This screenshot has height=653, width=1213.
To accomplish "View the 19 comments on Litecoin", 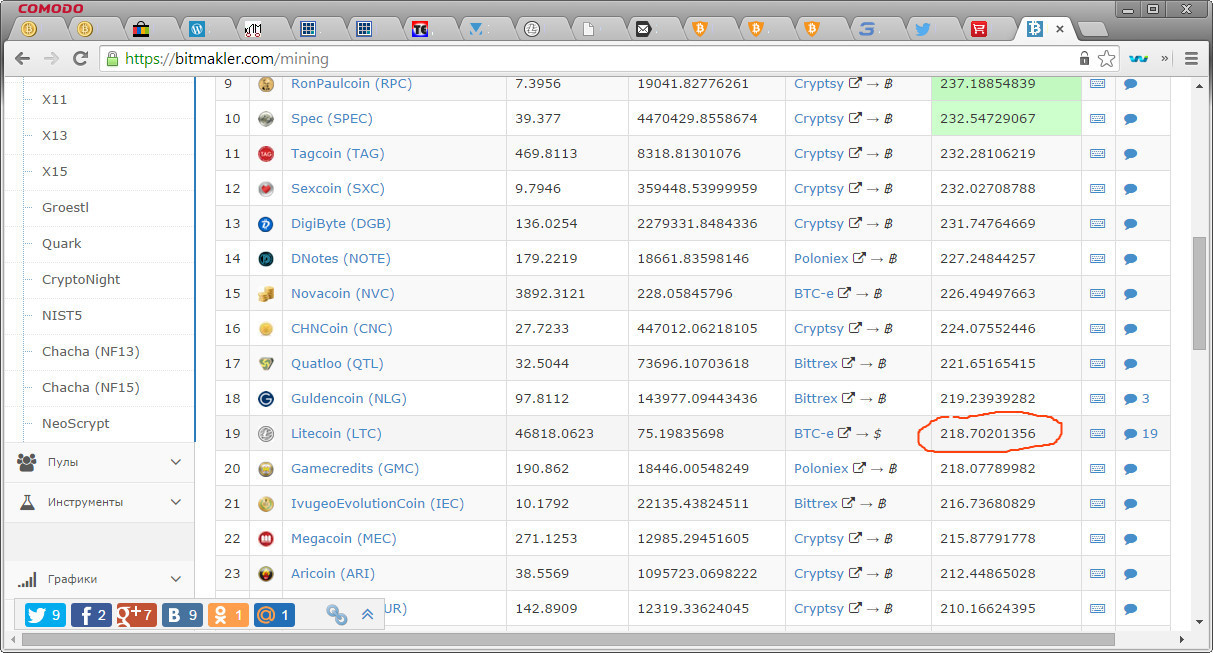I will click(1141, 434).
